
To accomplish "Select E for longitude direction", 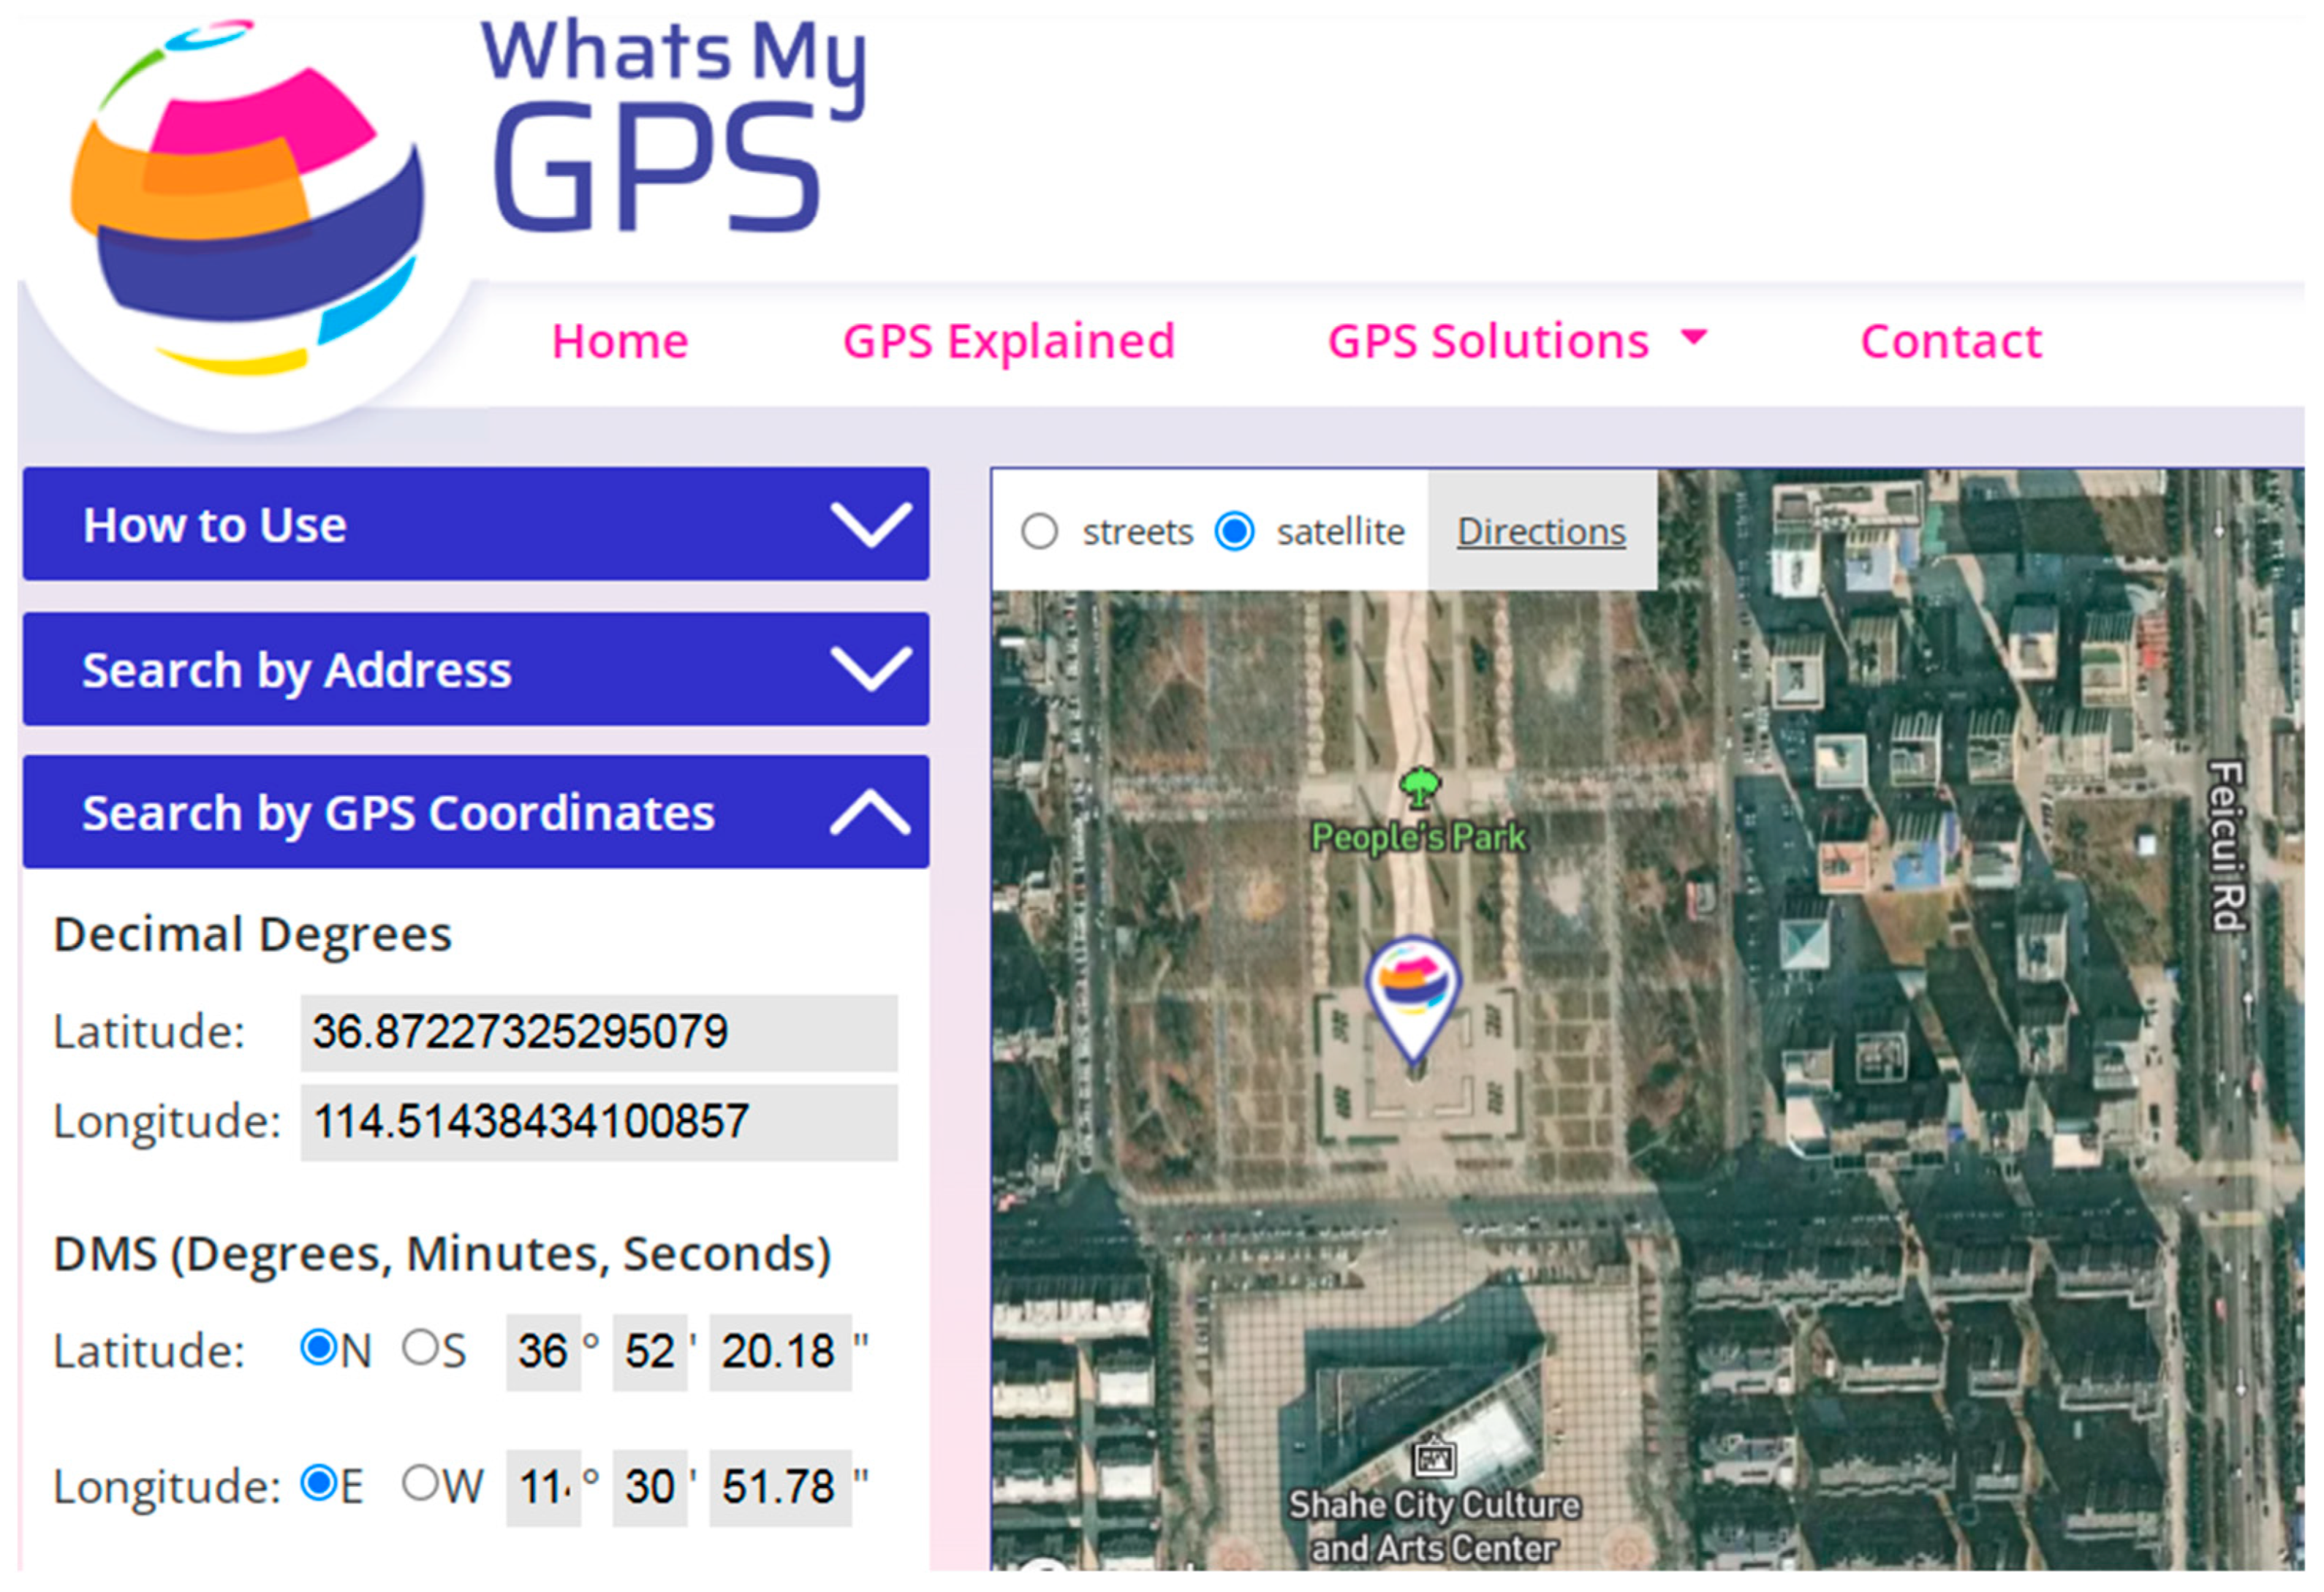I will (319, 1483).
